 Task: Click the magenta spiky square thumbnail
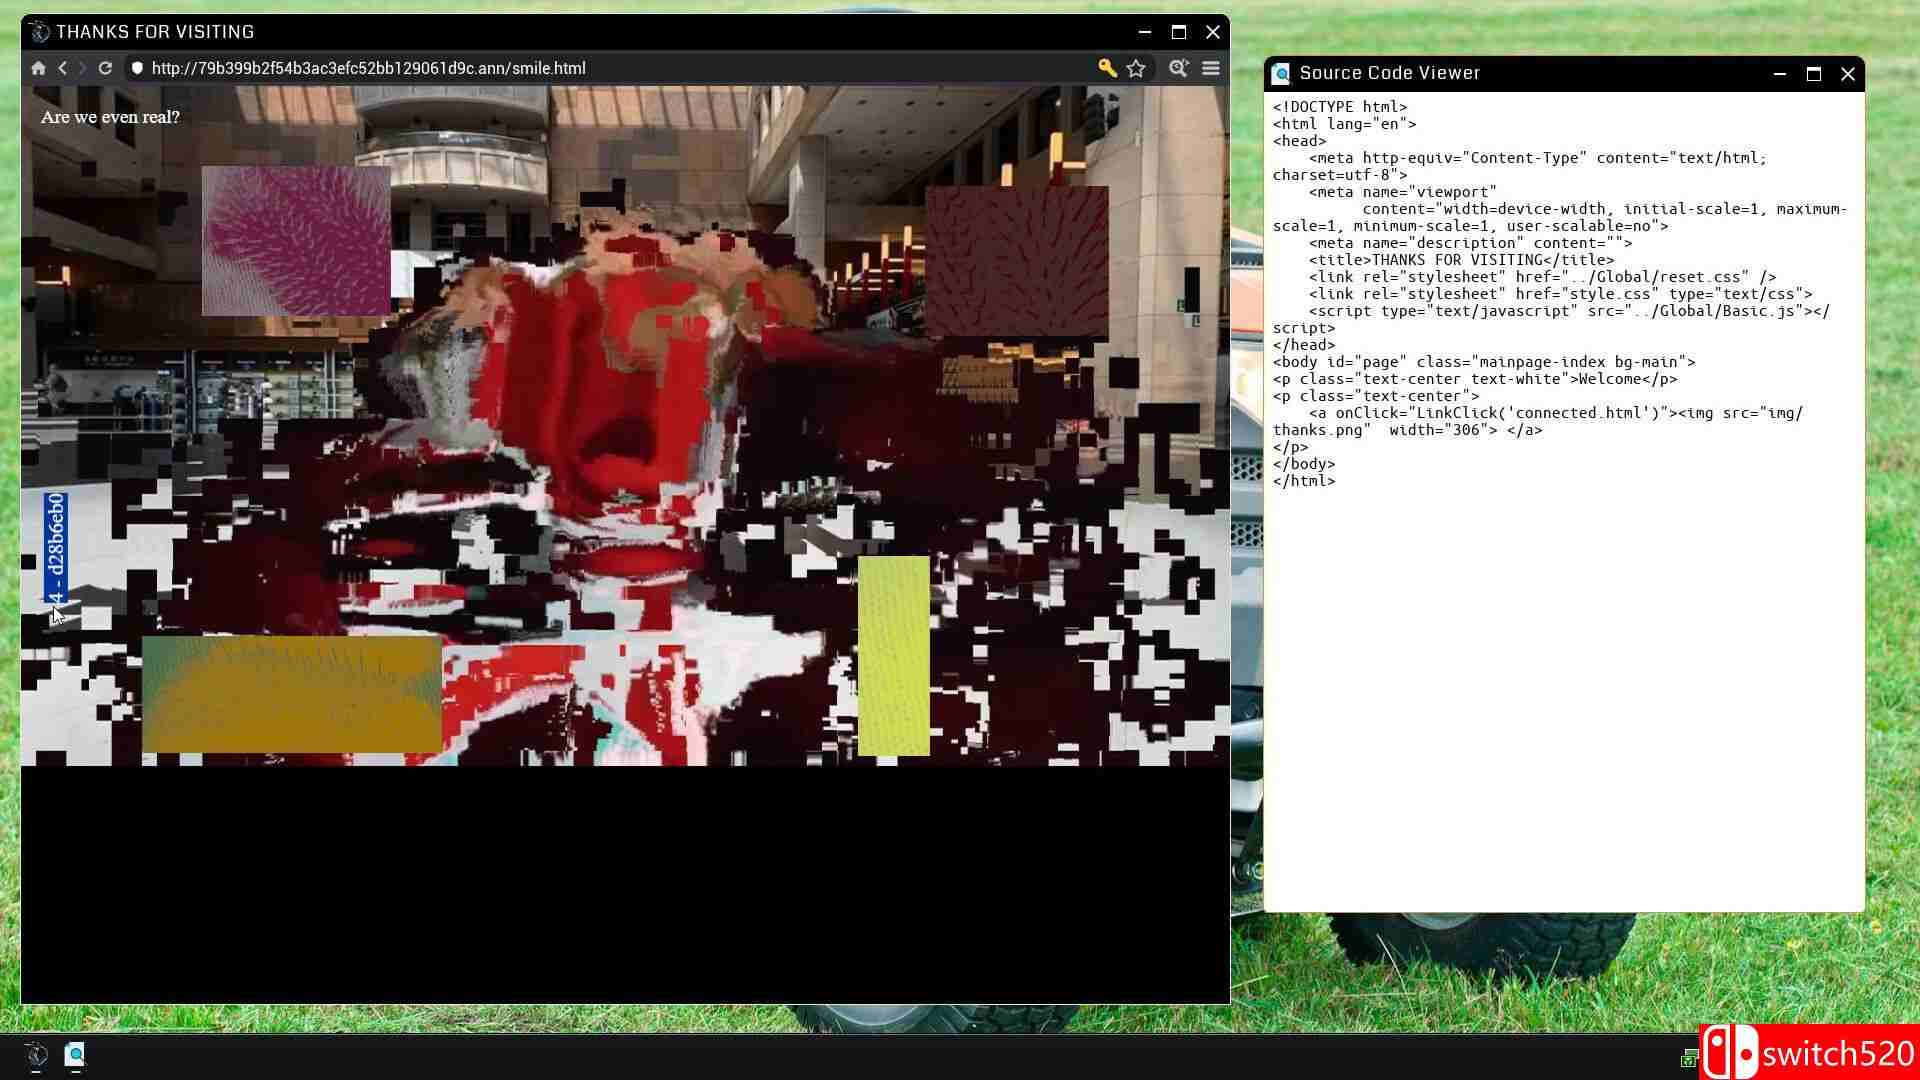296,241
